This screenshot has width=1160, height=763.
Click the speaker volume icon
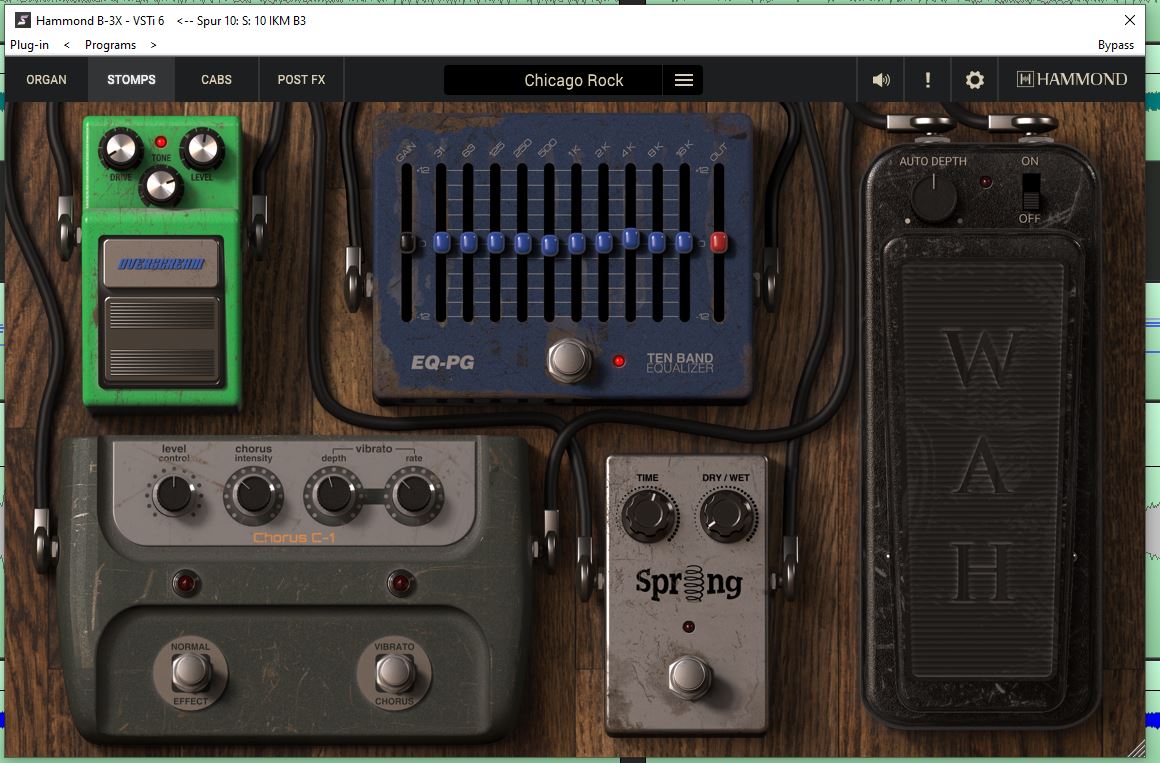pos(880,80)
